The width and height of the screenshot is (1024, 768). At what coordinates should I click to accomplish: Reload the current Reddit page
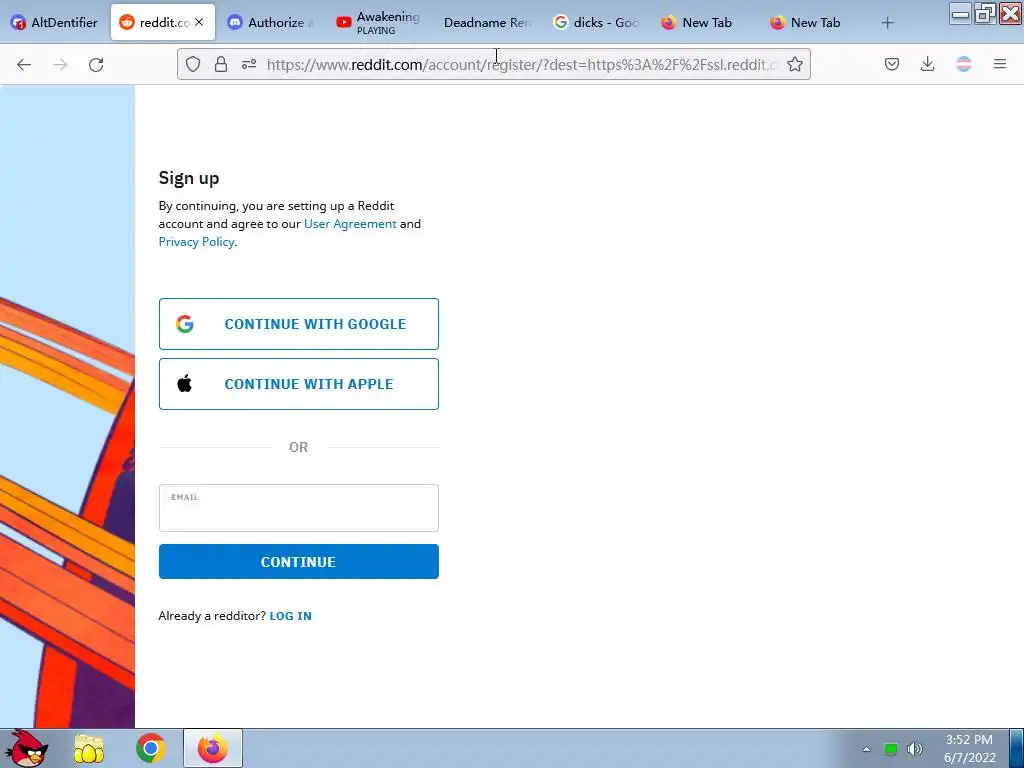pos(96,64)
